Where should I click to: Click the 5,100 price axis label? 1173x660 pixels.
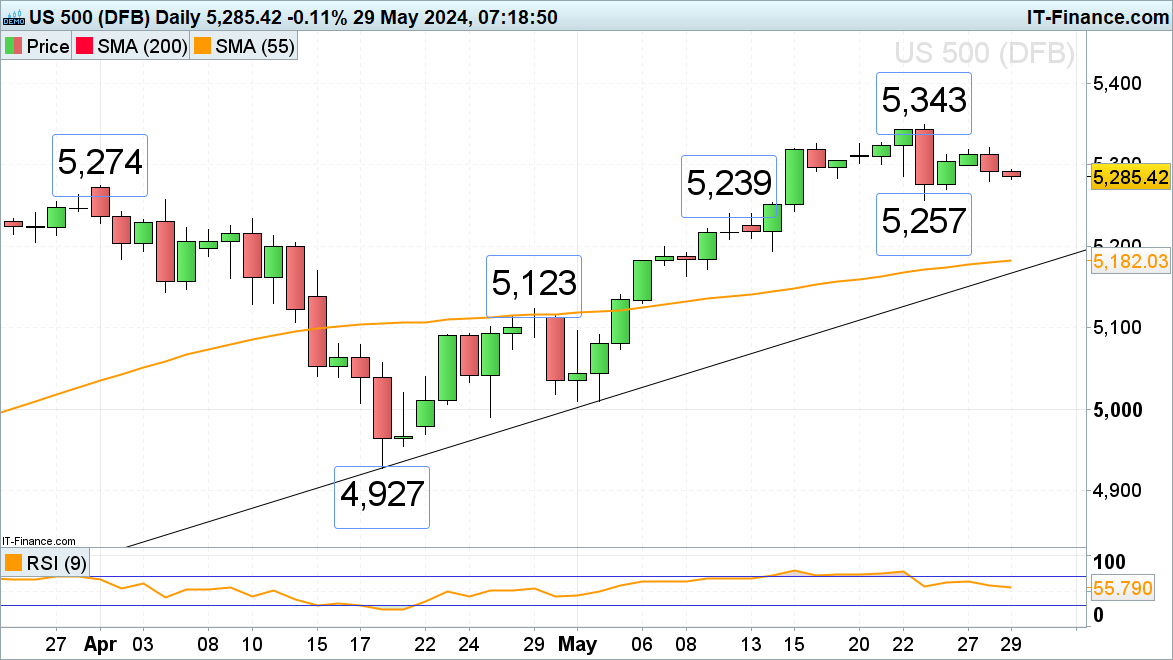(1117, 327)
